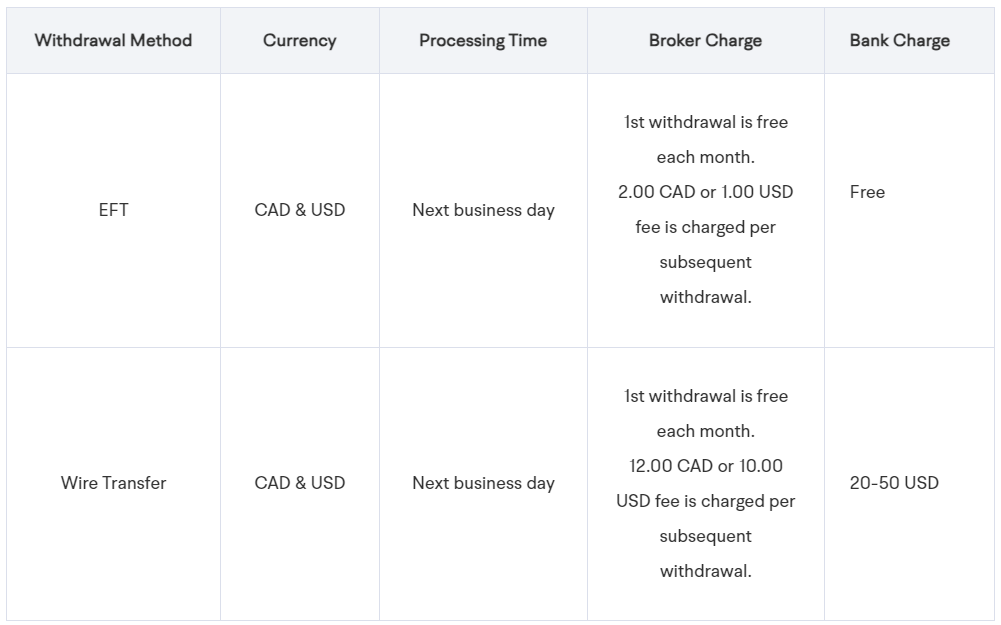The image size is (1001, 625).
Task: Click the 2.00 CAD or 1.00 USD text
Action: 705,192
